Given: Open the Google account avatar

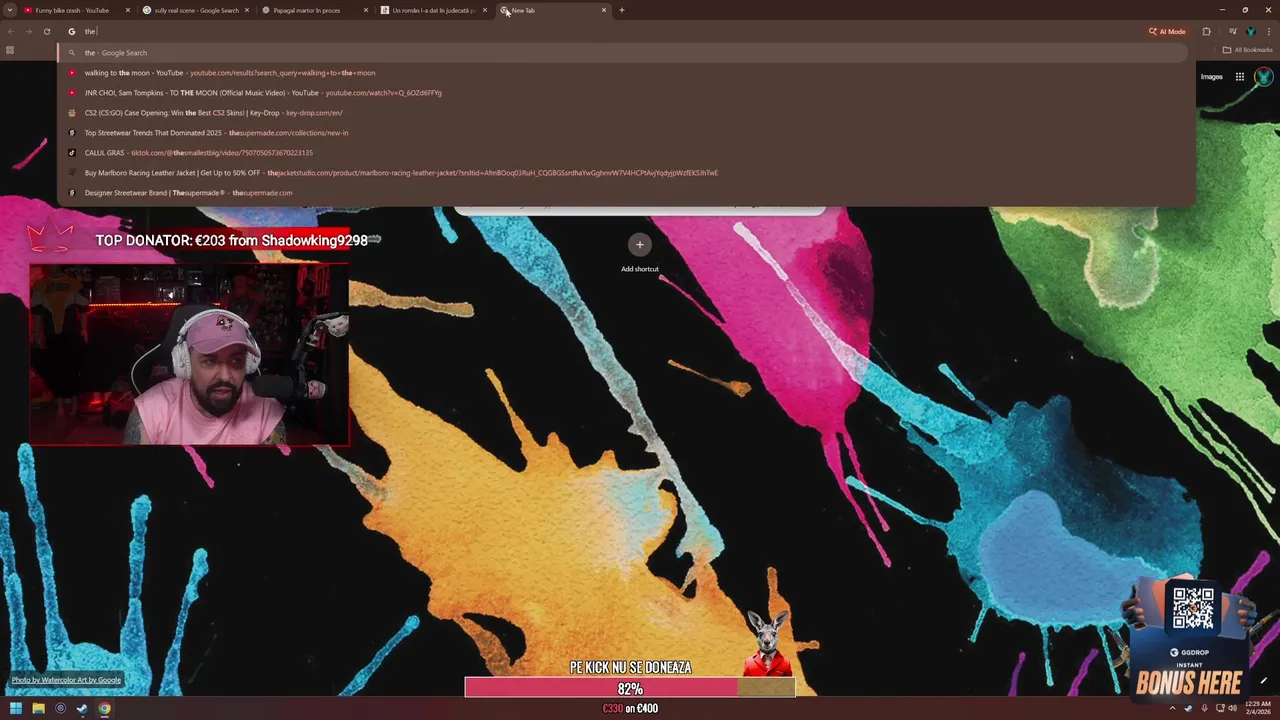Looking at the screenshot, I should 1264,77.
